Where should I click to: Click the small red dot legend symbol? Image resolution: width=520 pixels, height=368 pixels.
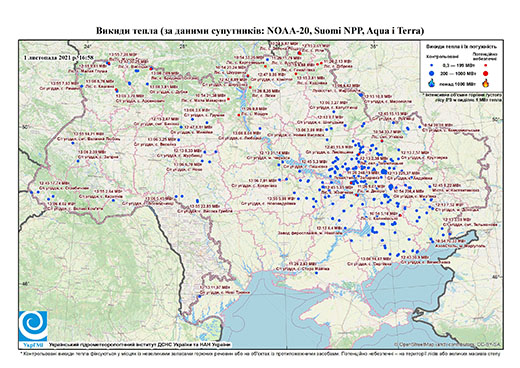click(485, 66)
